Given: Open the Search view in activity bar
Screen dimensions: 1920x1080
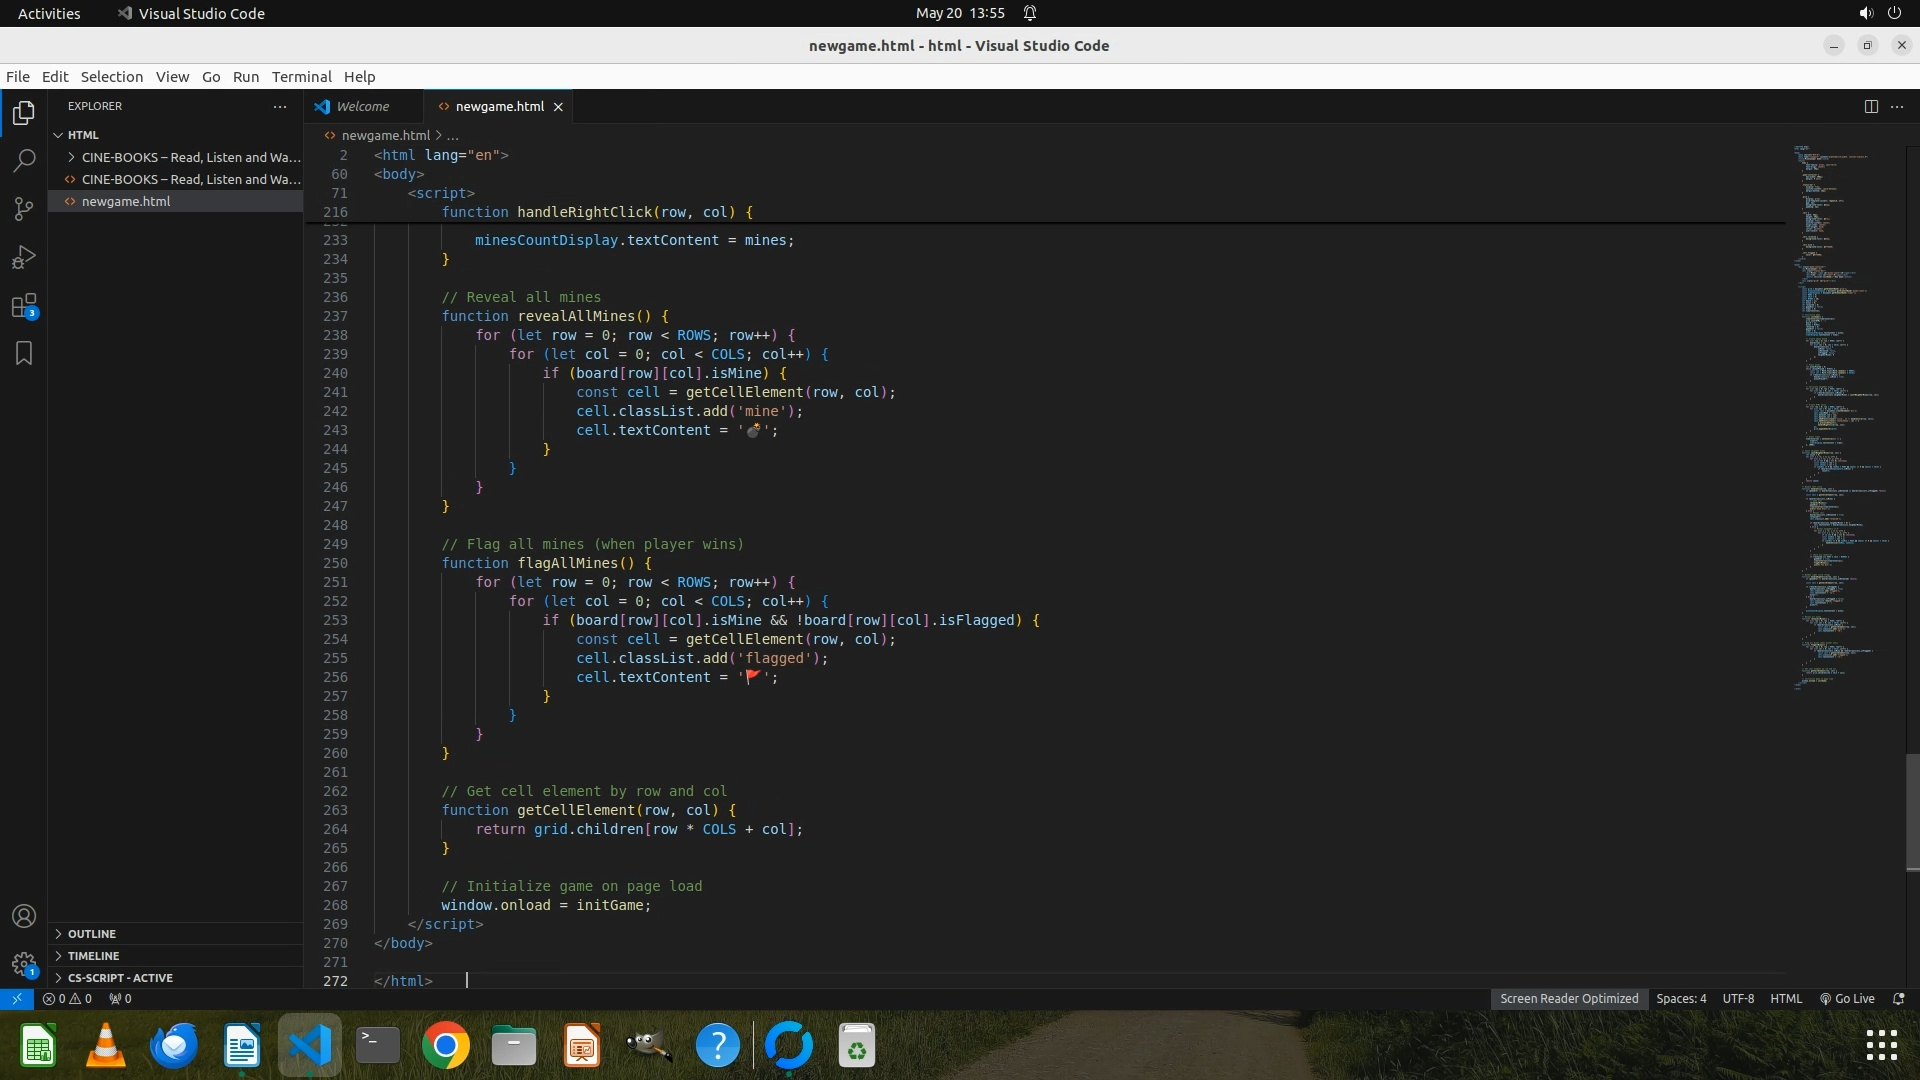Looking at the screenshot, I should [x=24, y=161].
